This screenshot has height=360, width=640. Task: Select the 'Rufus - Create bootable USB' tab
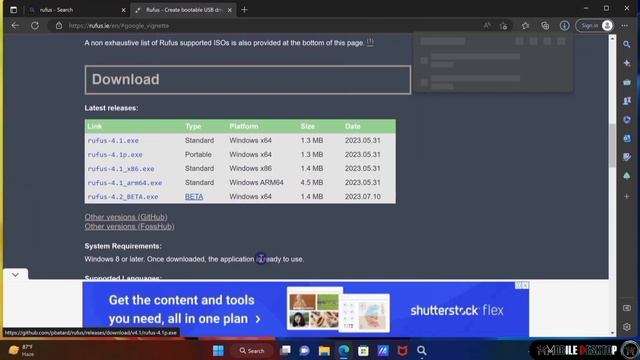pyautogui.click(x=183, y=10)
